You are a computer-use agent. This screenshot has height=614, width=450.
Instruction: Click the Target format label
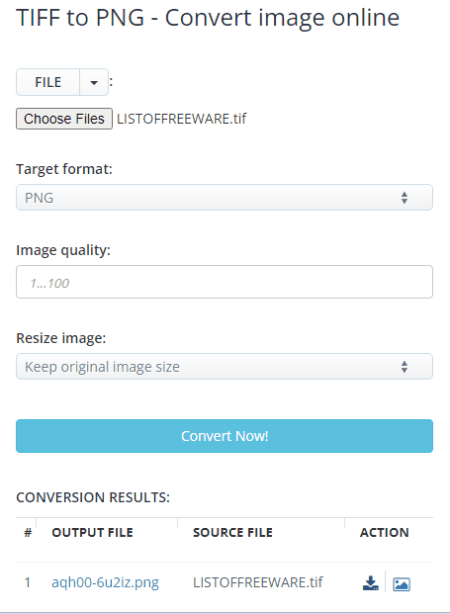click(64, 169)
